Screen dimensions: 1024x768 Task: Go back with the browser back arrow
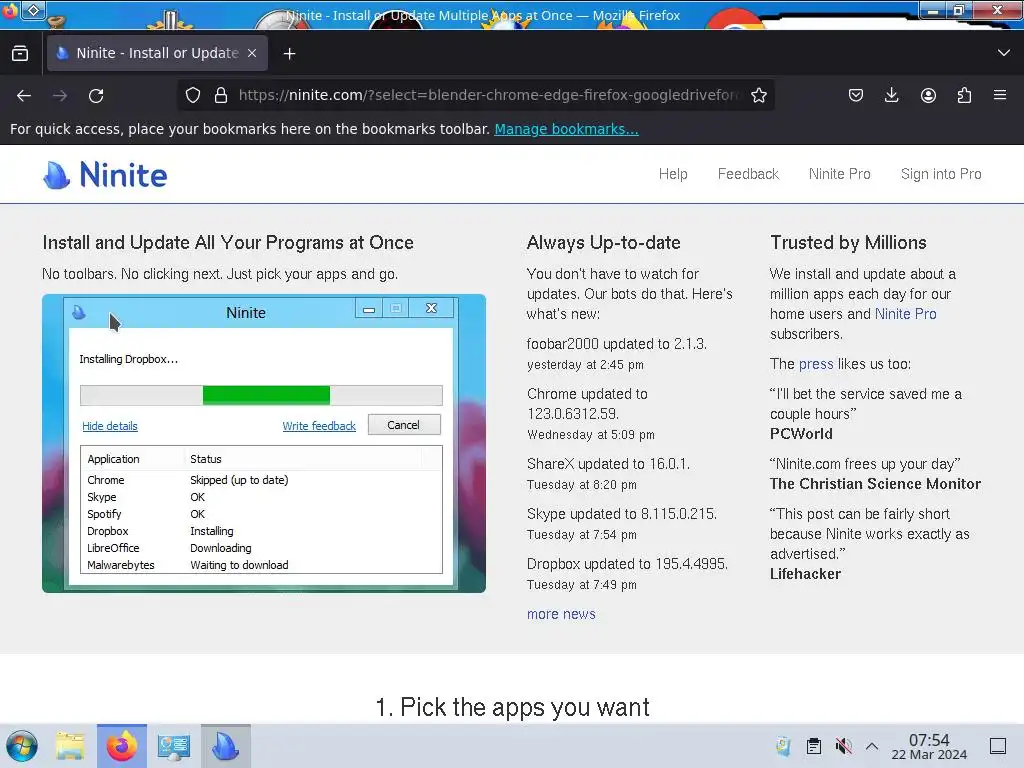[x=24, y=96]
